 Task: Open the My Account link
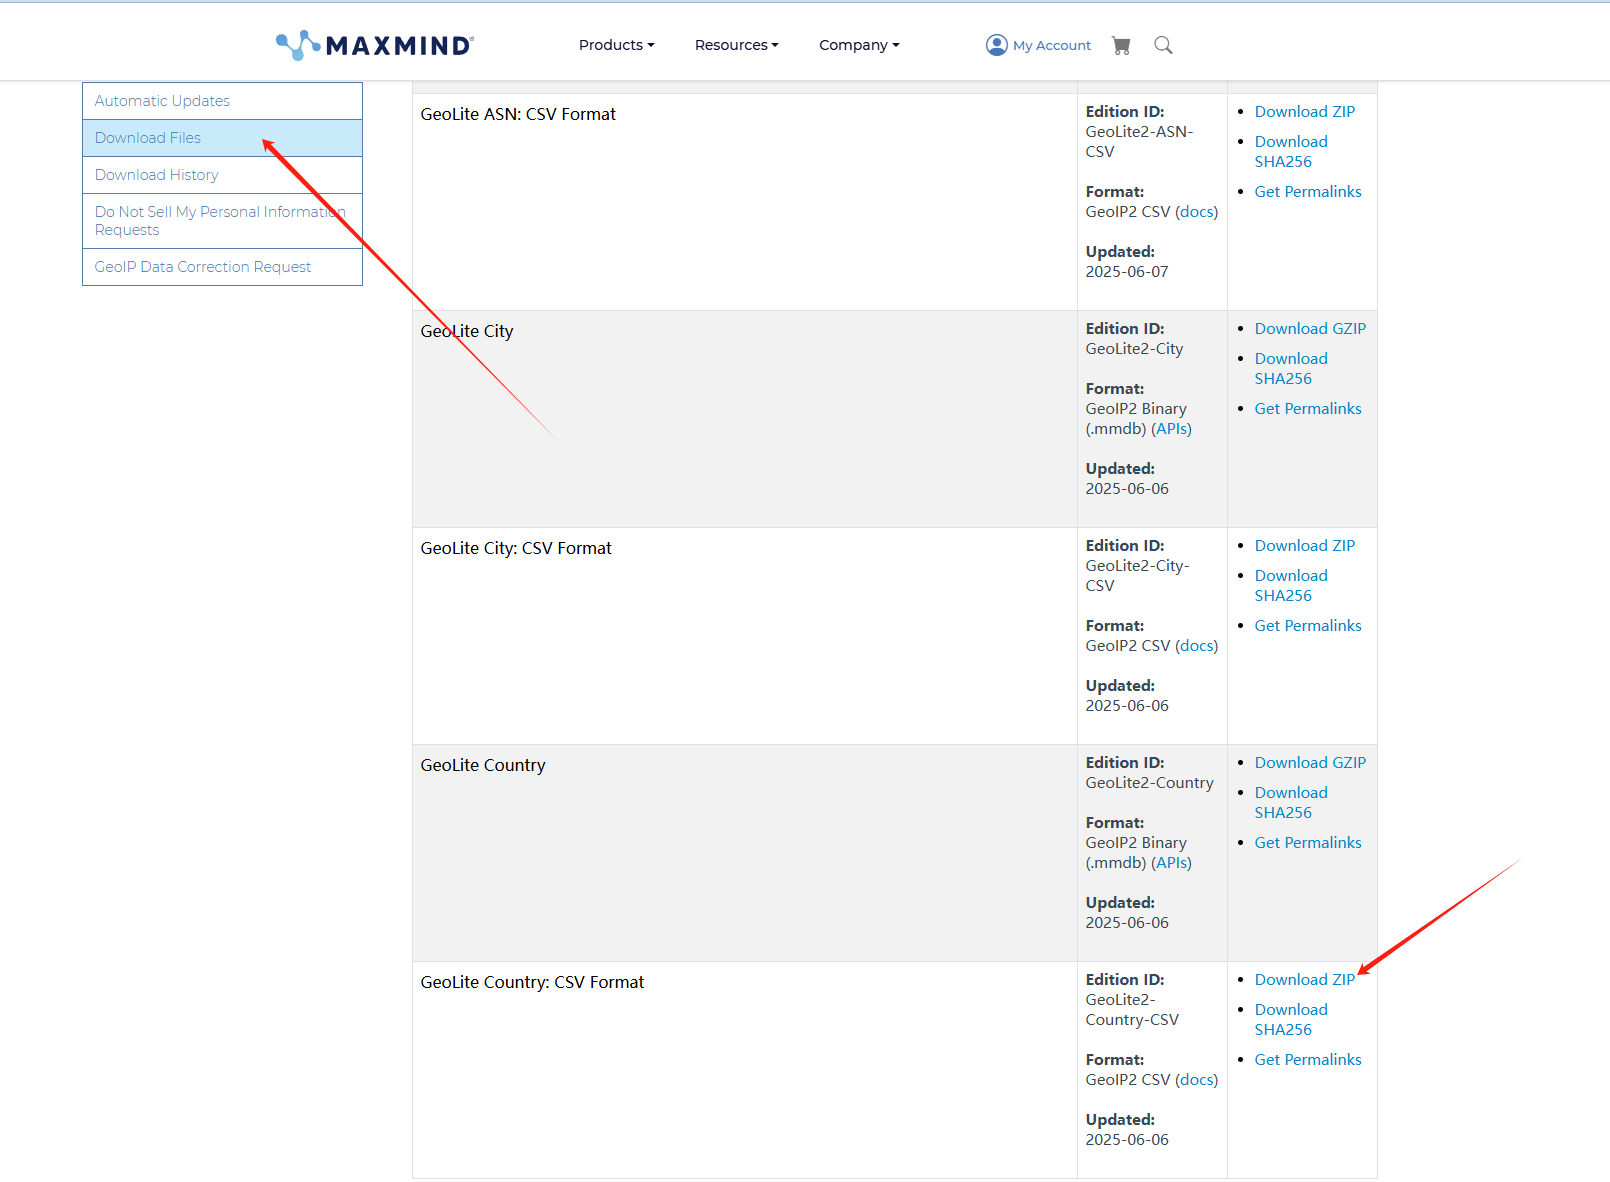click(x=1052, y=45)
